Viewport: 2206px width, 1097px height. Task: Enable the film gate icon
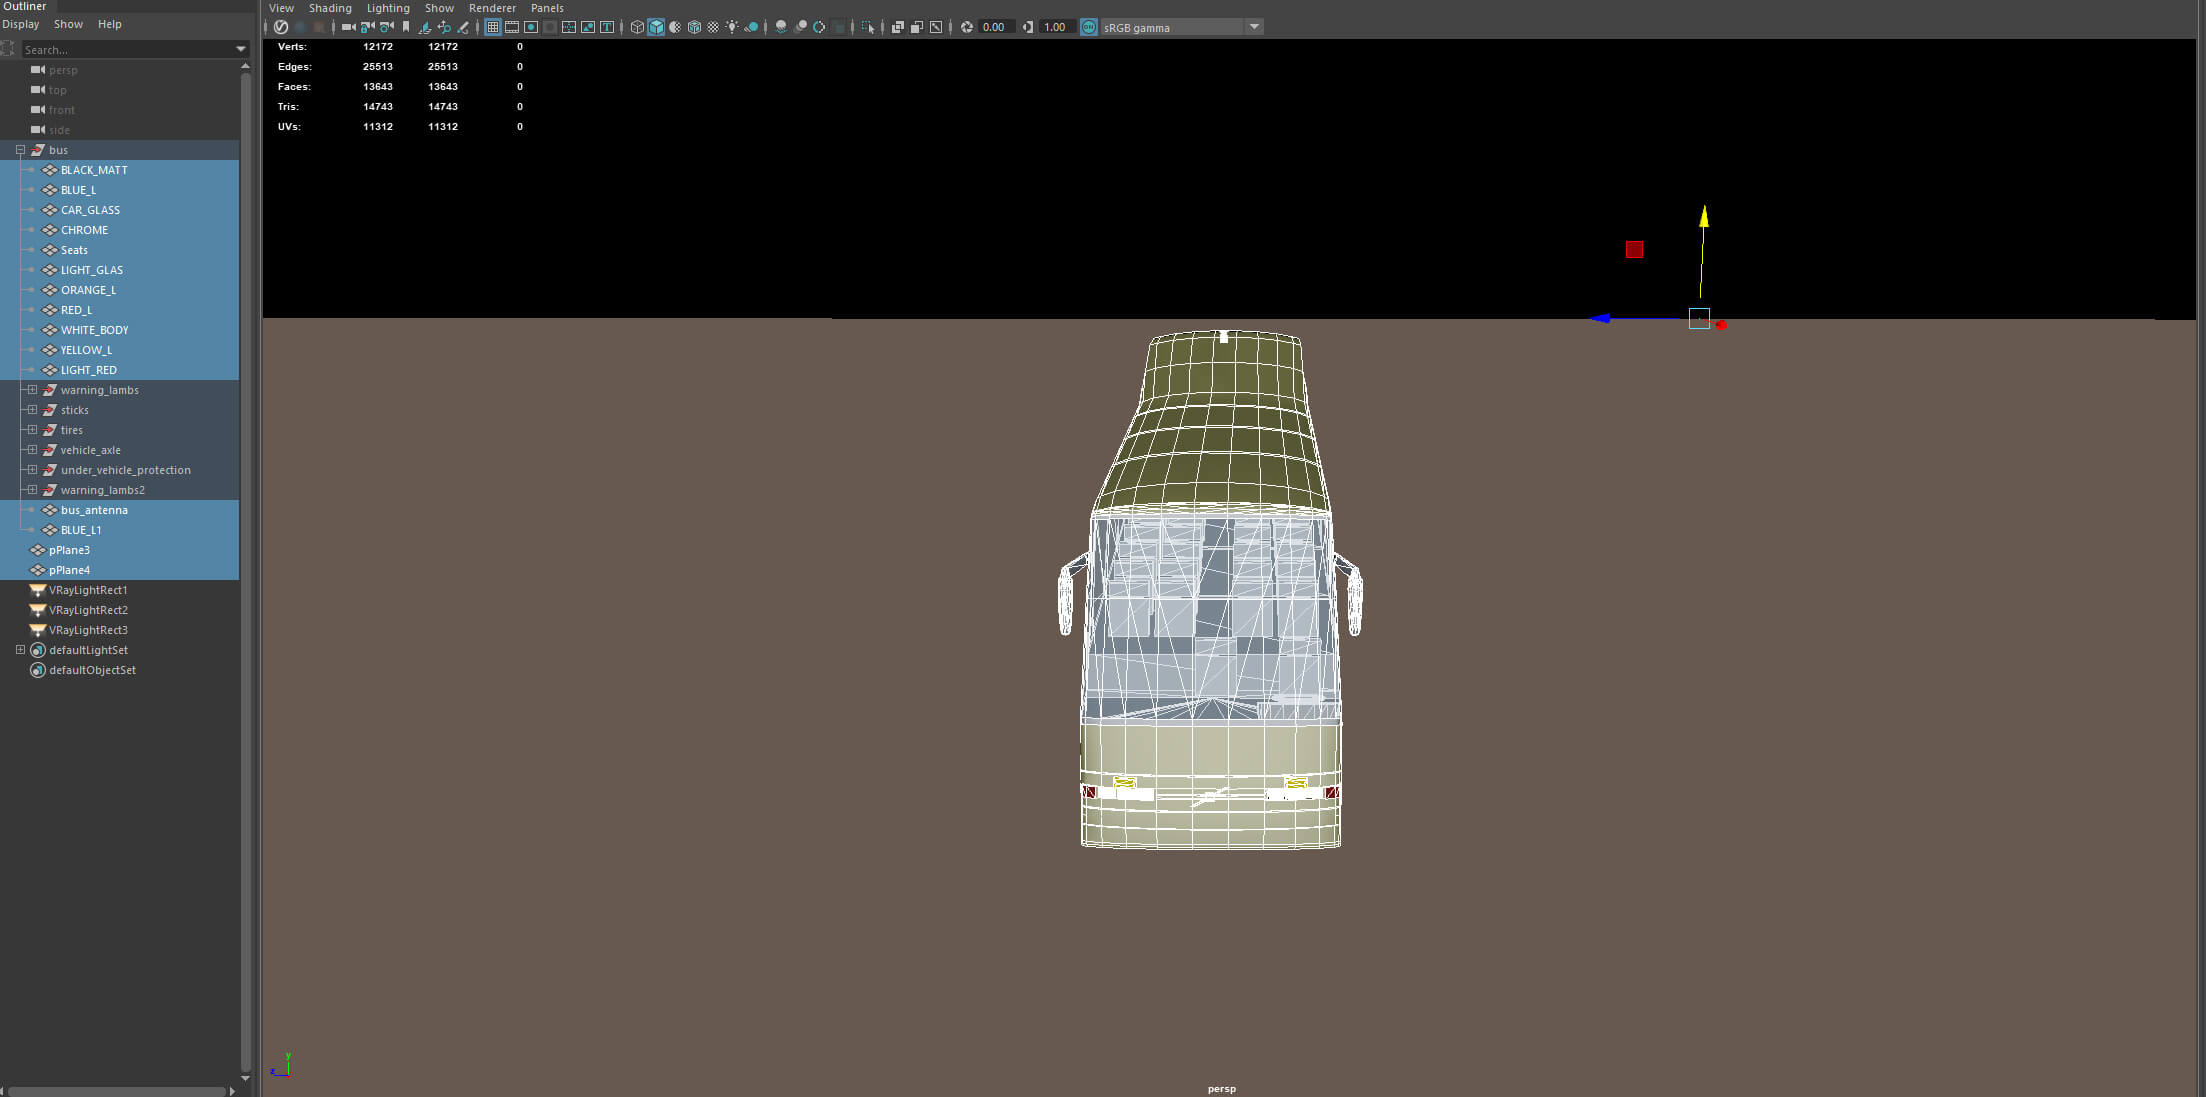(512, 27)
